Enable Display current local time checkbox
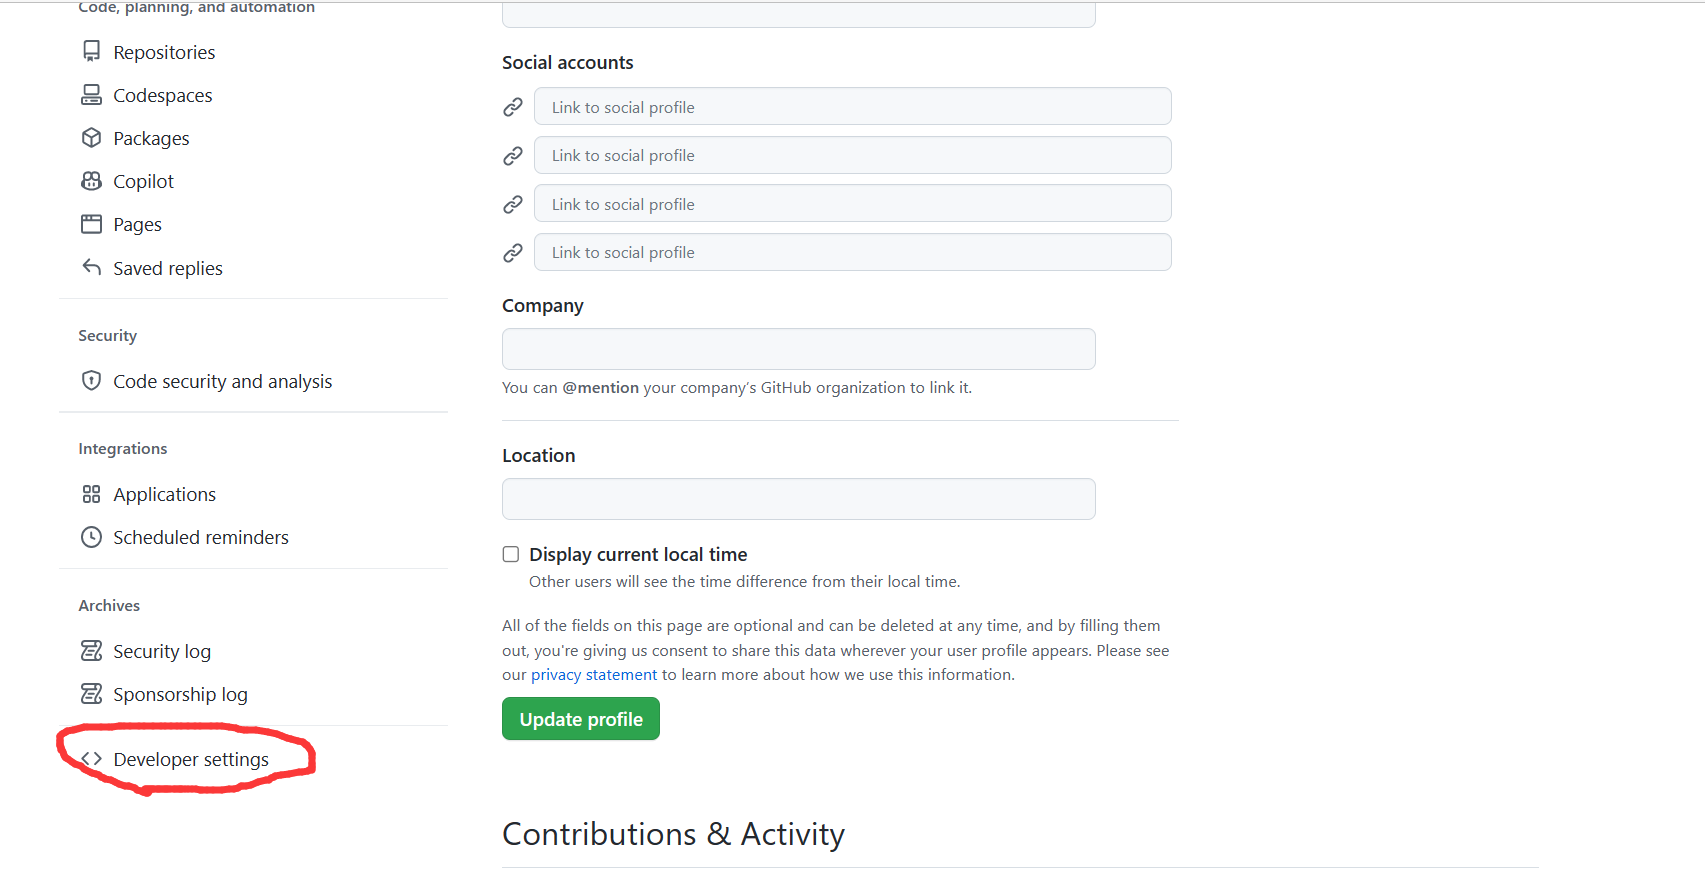 click(511, 554)
